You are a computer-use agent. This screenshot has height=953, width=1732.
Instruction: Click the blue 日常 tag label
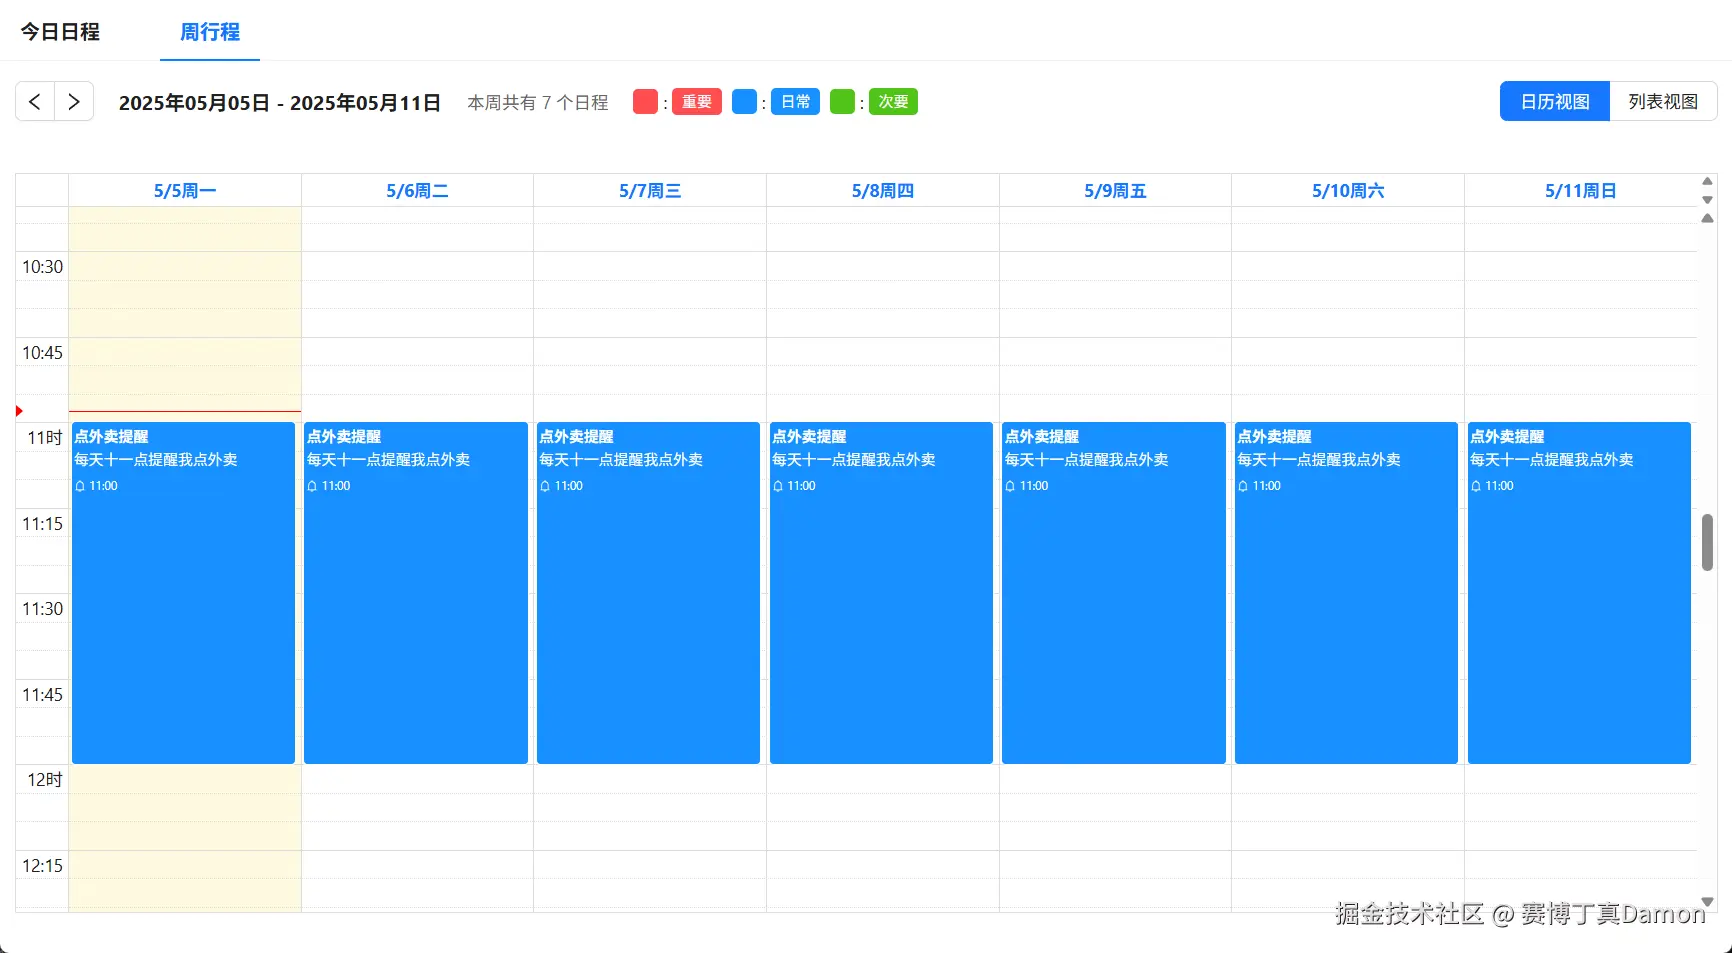796,102
